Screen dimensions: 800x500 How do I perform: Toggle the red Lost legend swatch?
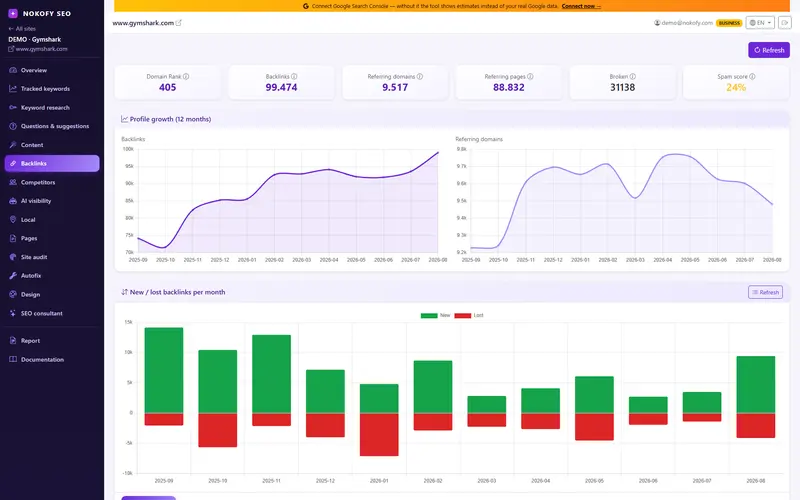click(462, 315)
